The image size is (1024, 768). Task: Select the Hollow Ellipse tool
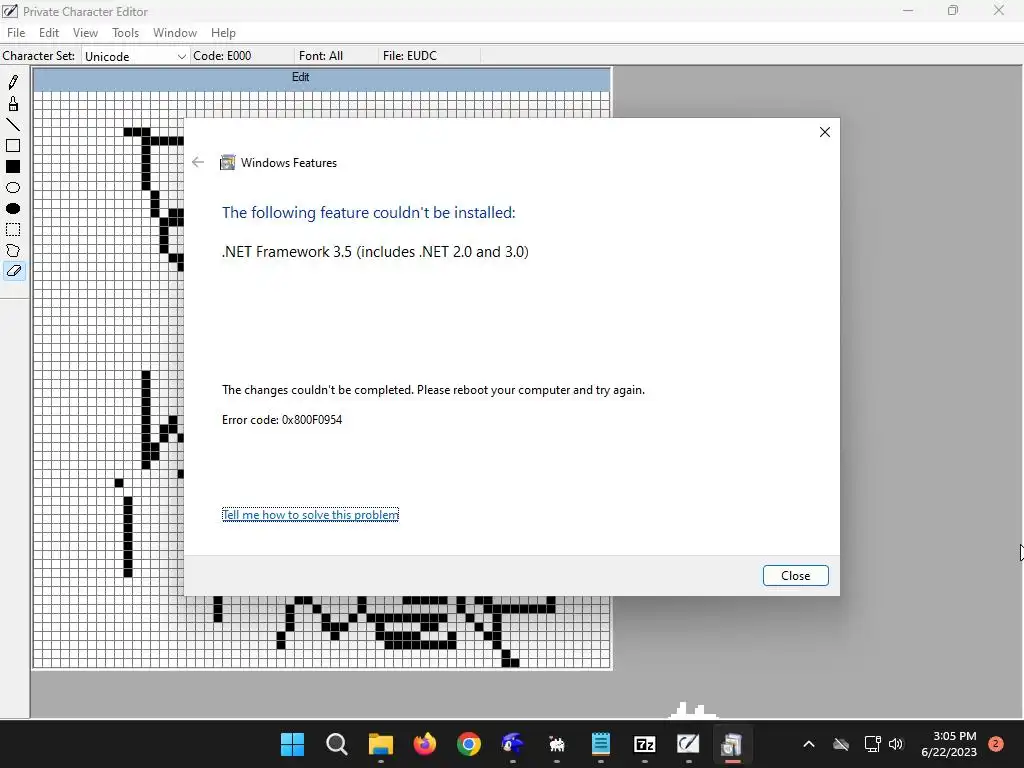pyautogui.click(x=13, y=187)
